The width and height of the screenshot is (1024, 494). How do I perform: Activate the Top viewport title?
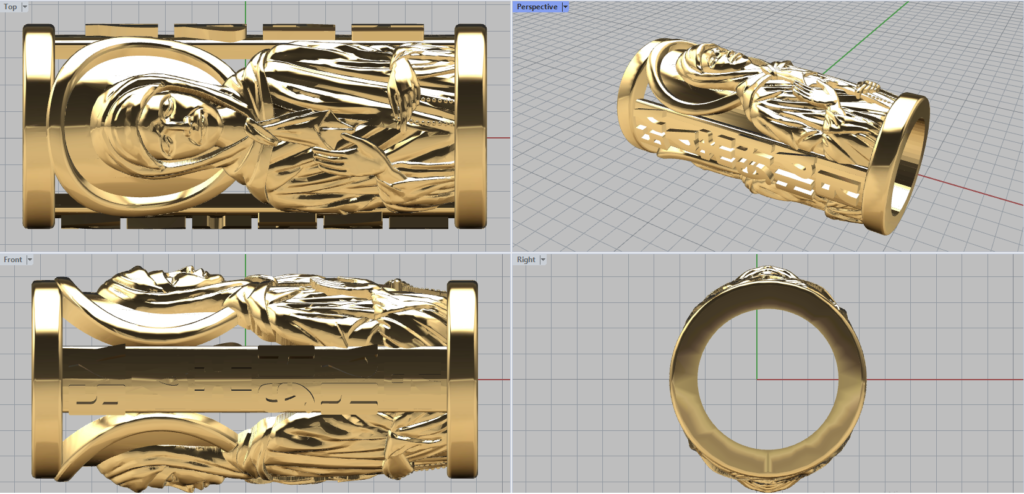point(10,7)
